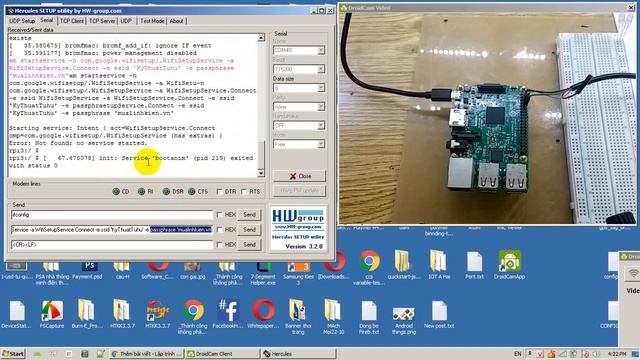The height and width of the screenshot is (360, 640).
Task: Open the Android things.png image icon
Action: click(404, 320)
